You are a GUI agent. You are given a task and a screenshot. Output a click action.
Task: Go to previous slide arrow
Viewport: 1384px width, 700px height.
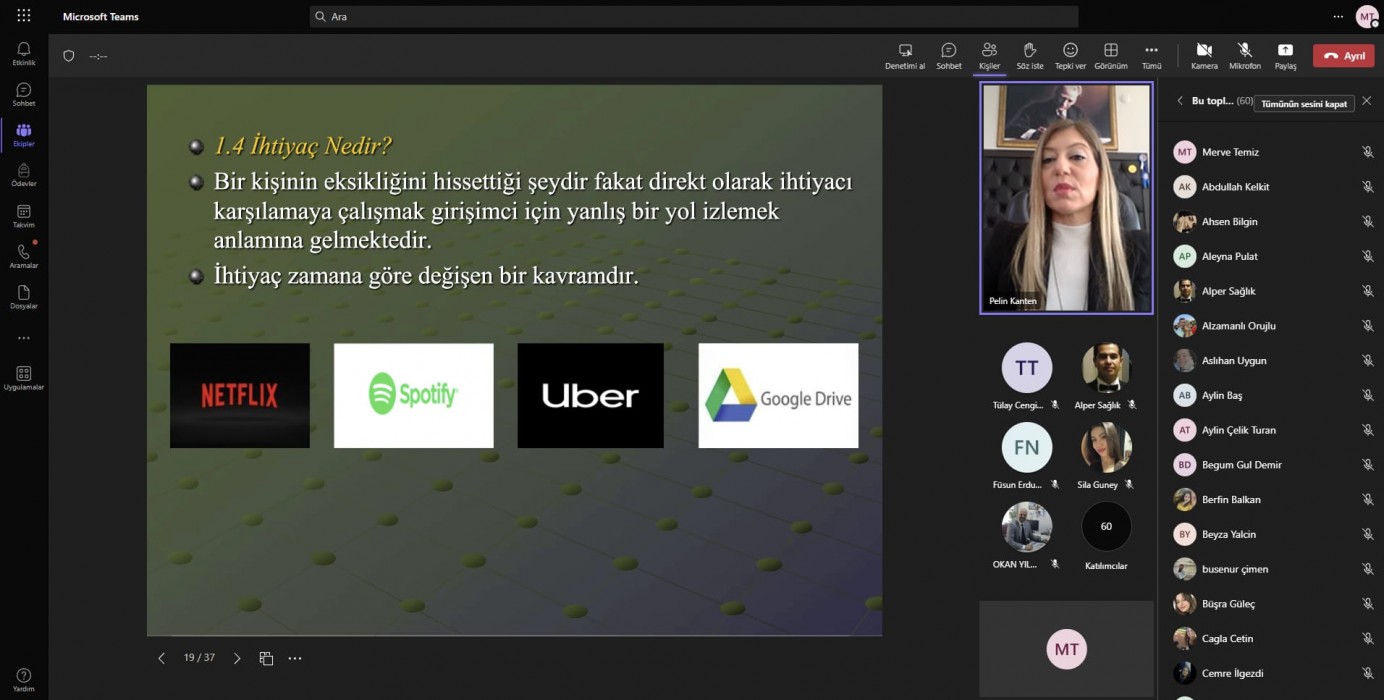(161, 658)
